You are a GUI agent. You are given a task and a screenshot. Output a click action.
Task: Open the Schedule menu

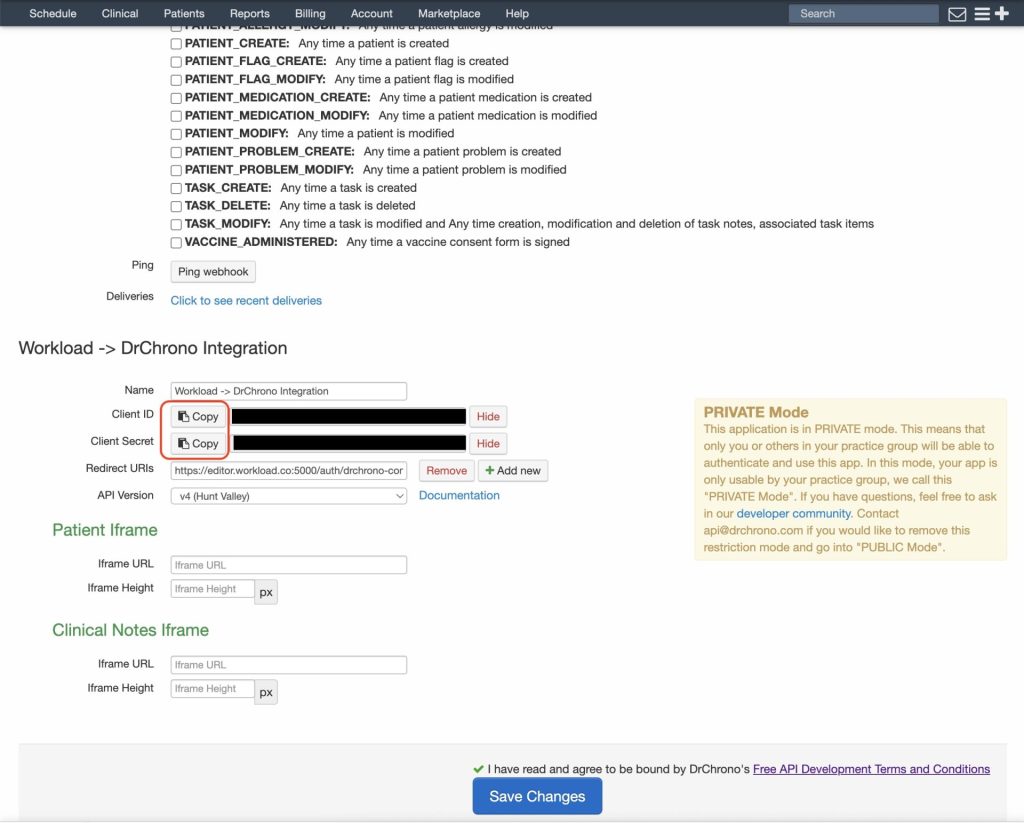pyautogui.click(x=53, y=13)
